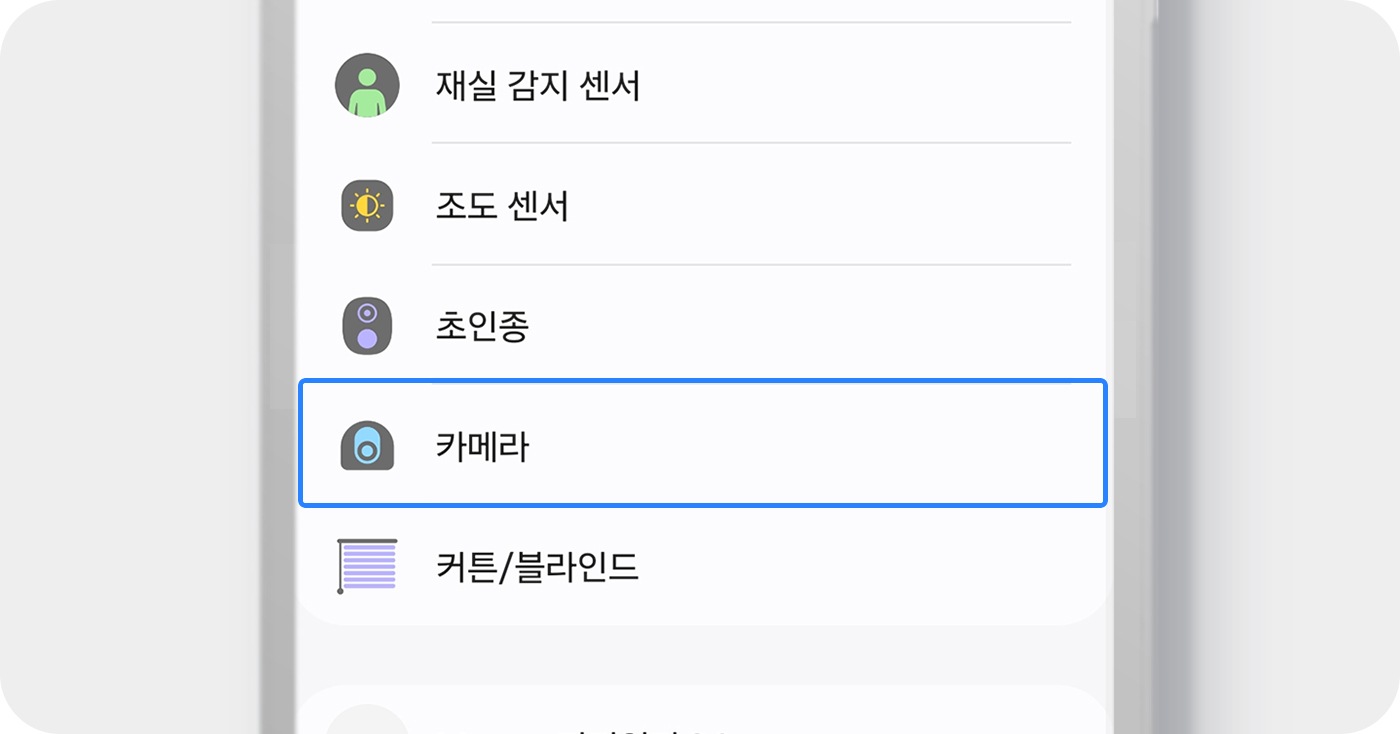Tap the 초인종 doorbell icon
Image resolution: width=1400 pixels, height=734 pixels.
click(367, 326)
